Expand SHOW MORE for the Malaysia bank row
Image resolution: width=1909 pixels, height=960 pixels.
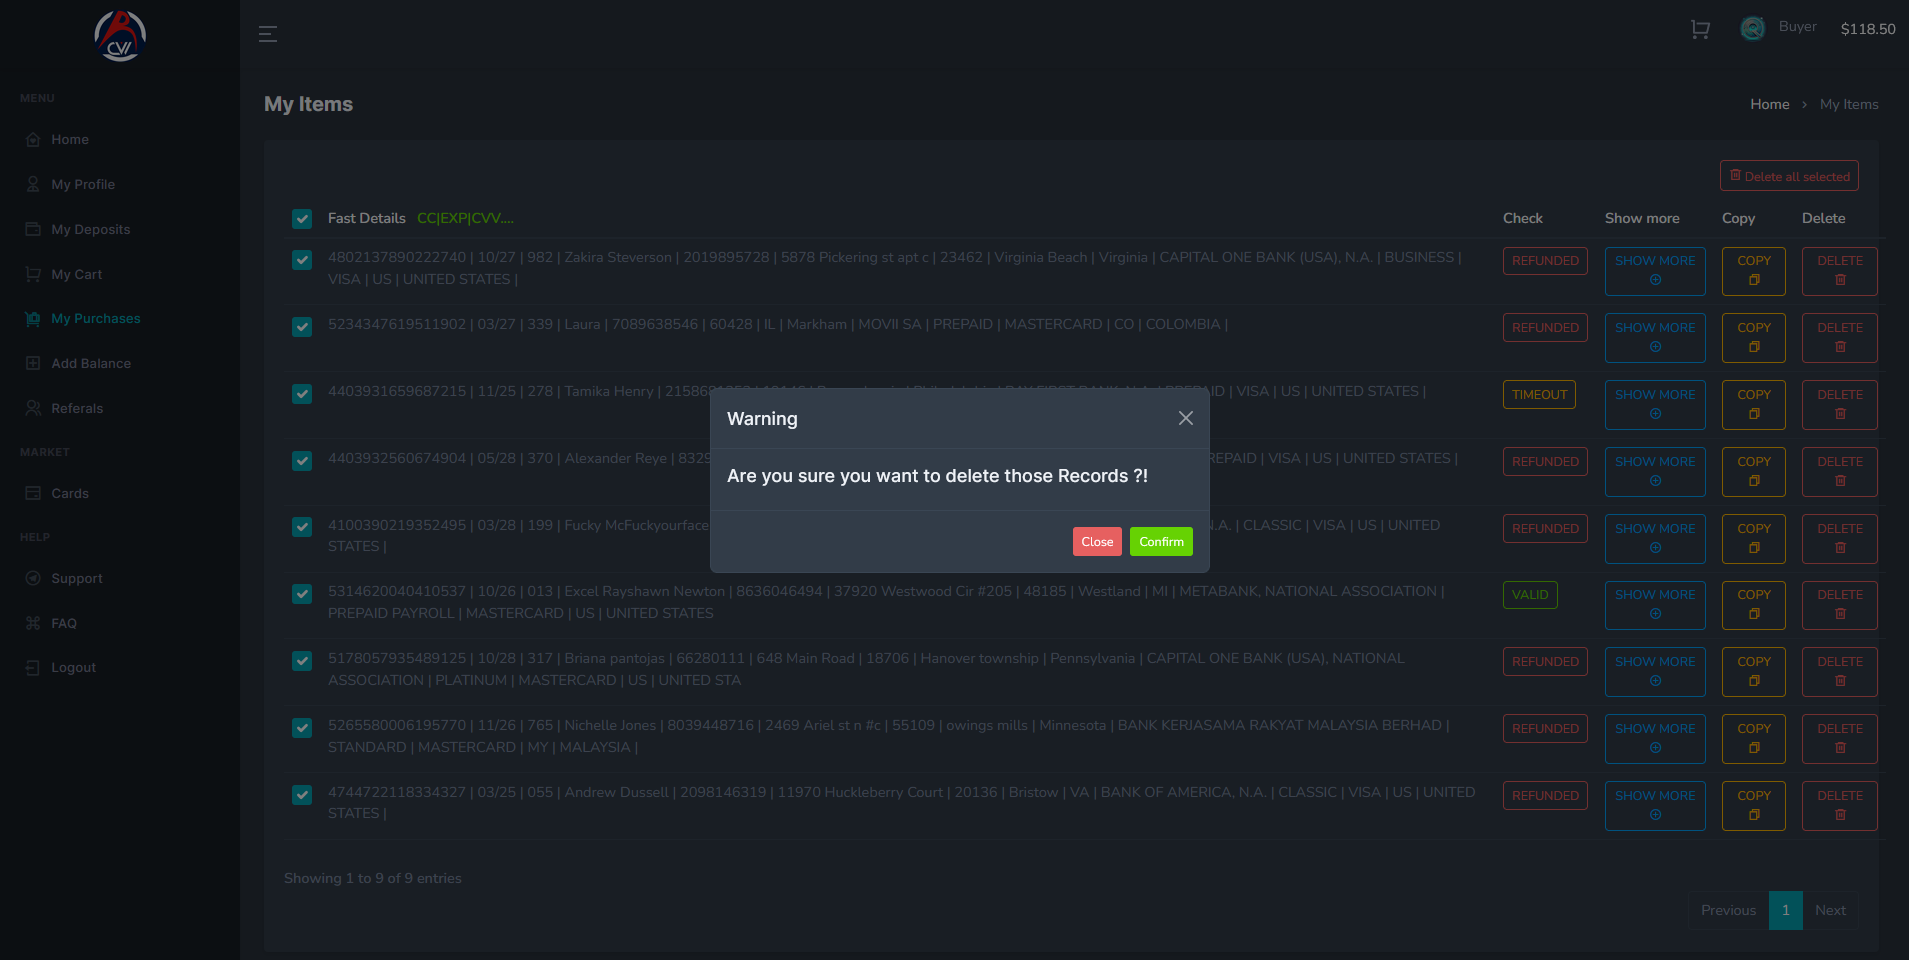(1655, 739)
